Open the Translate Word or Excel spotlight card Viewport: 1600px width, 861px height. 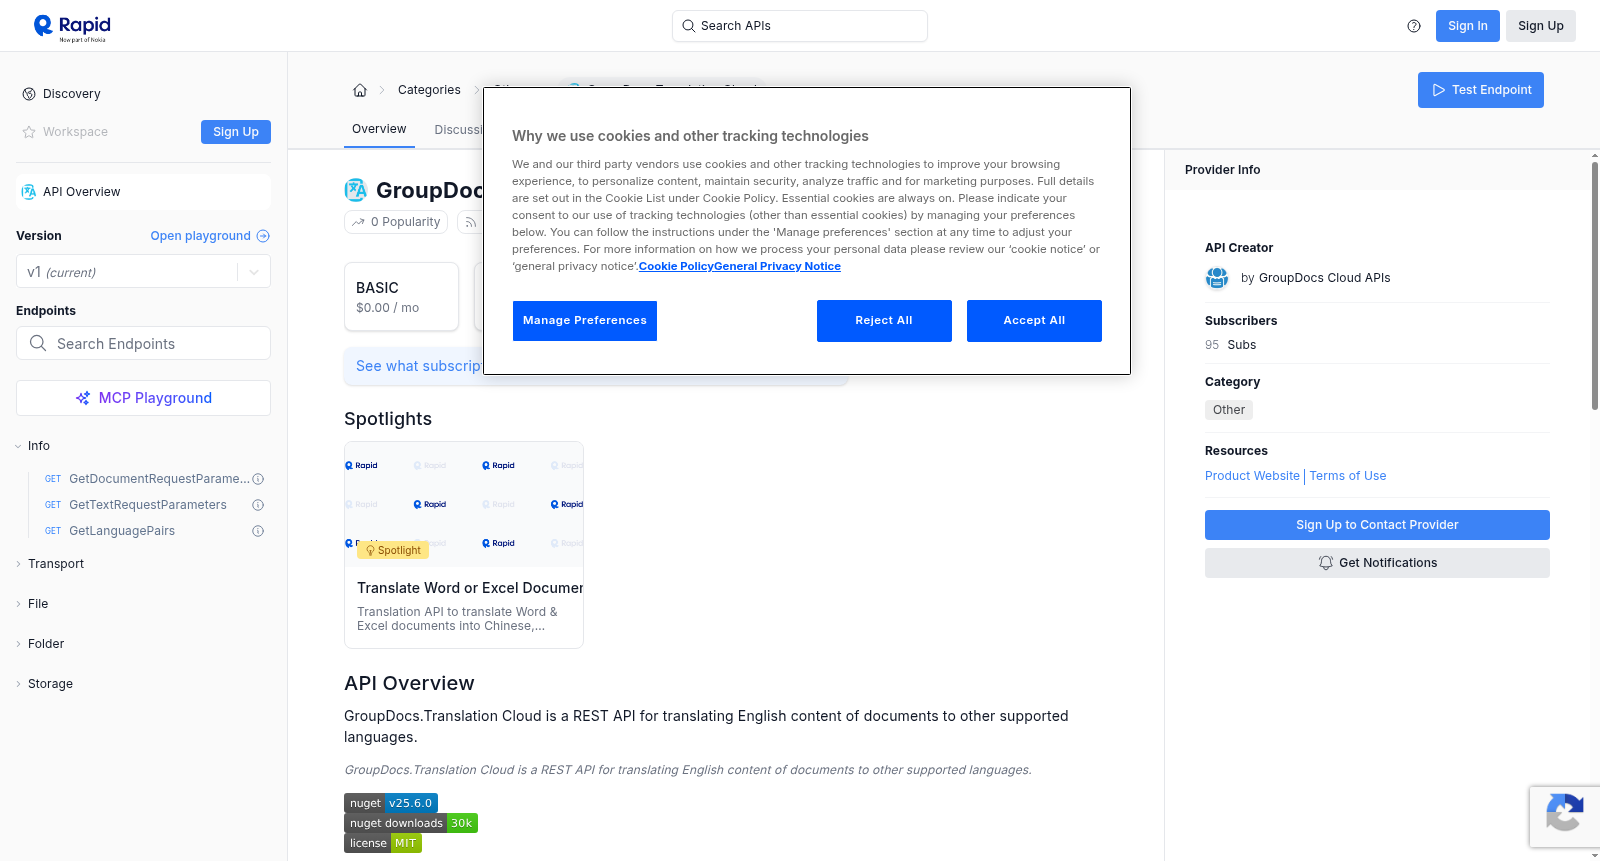[x=464, y=545]
